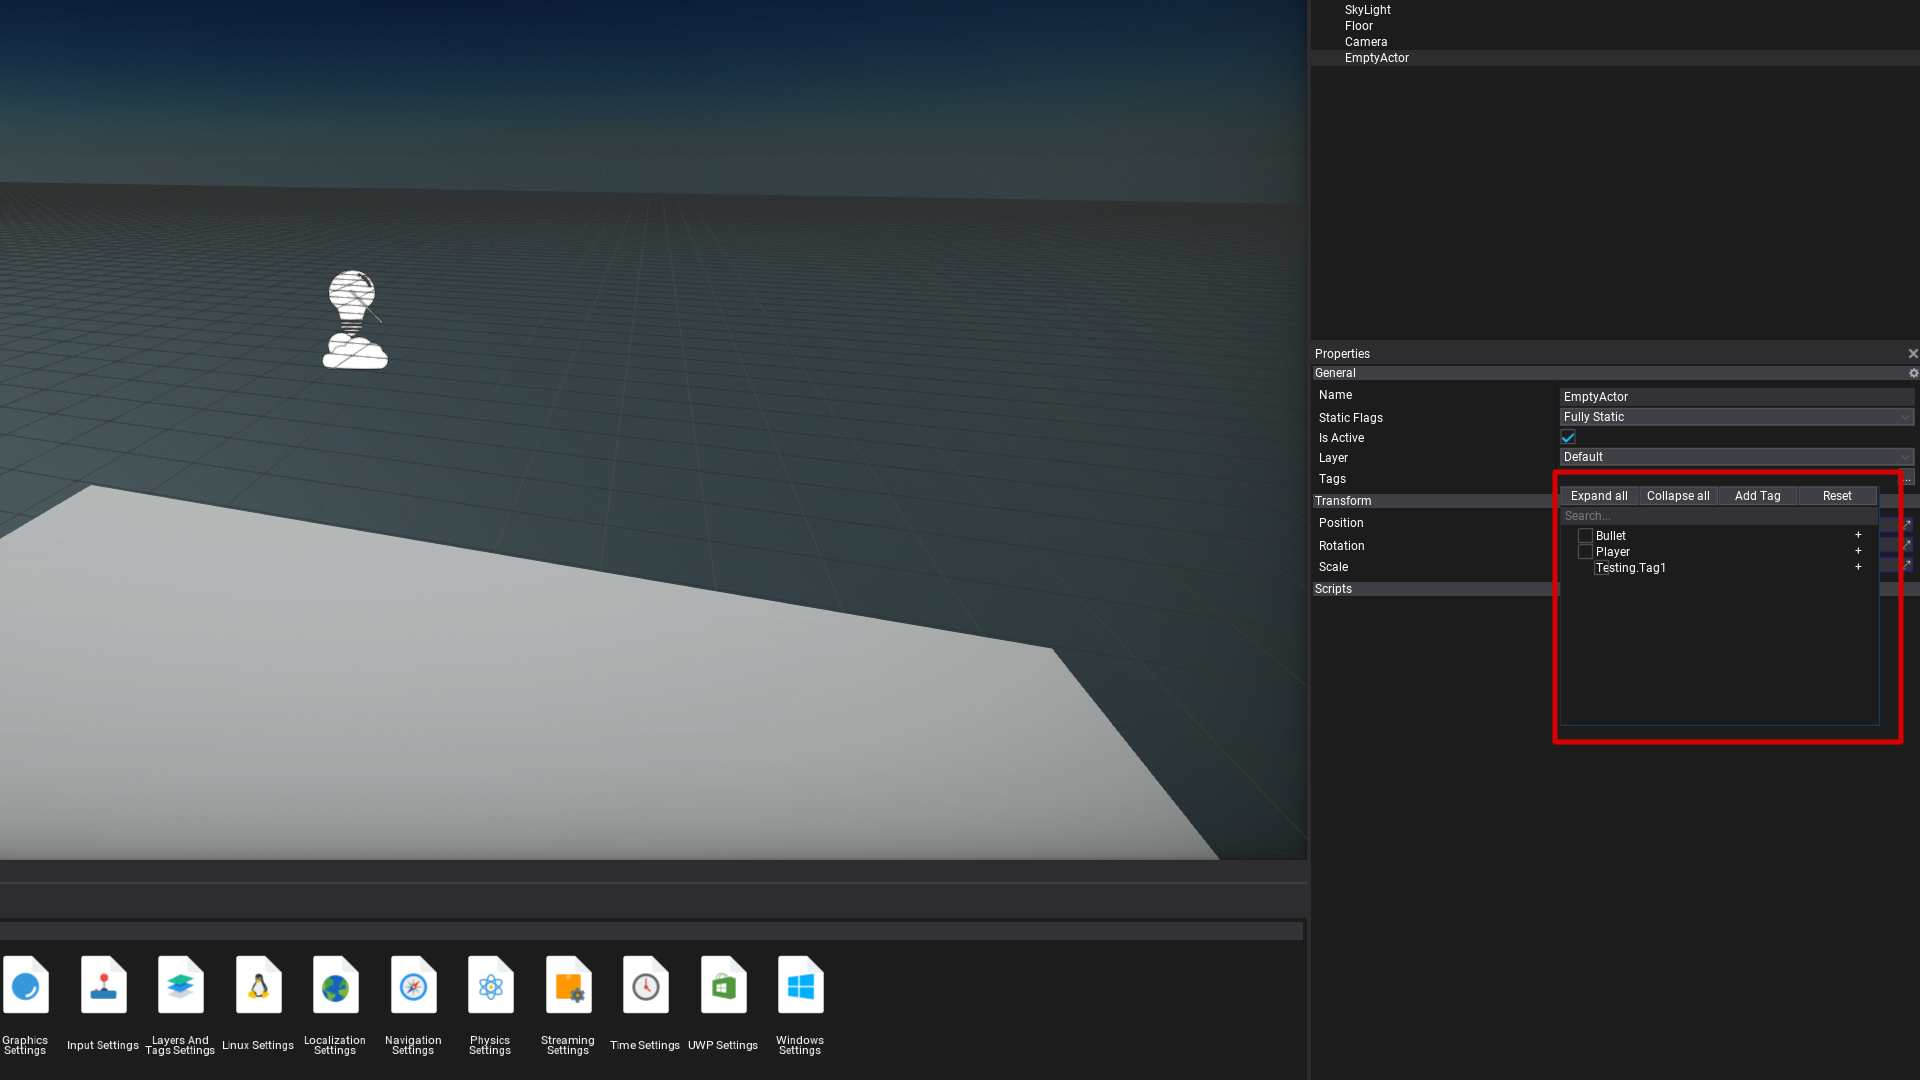Click the Name field EmptyActor
This screenshot has height=1080, width=1920.
click(1737, 397)
